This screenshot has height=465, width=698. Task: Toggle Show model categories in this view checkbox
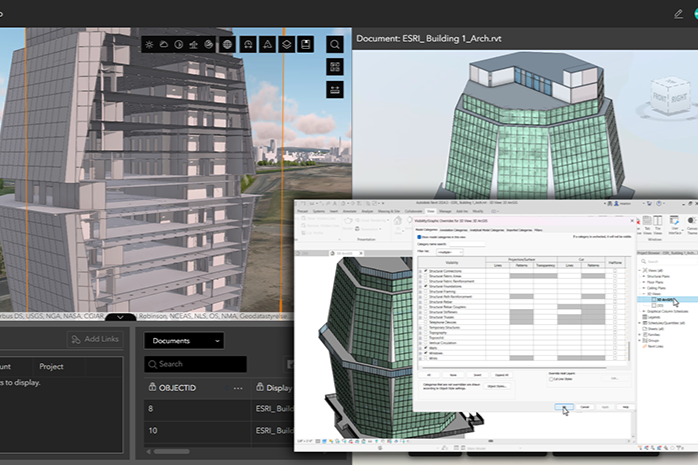(x=419, y=237)
